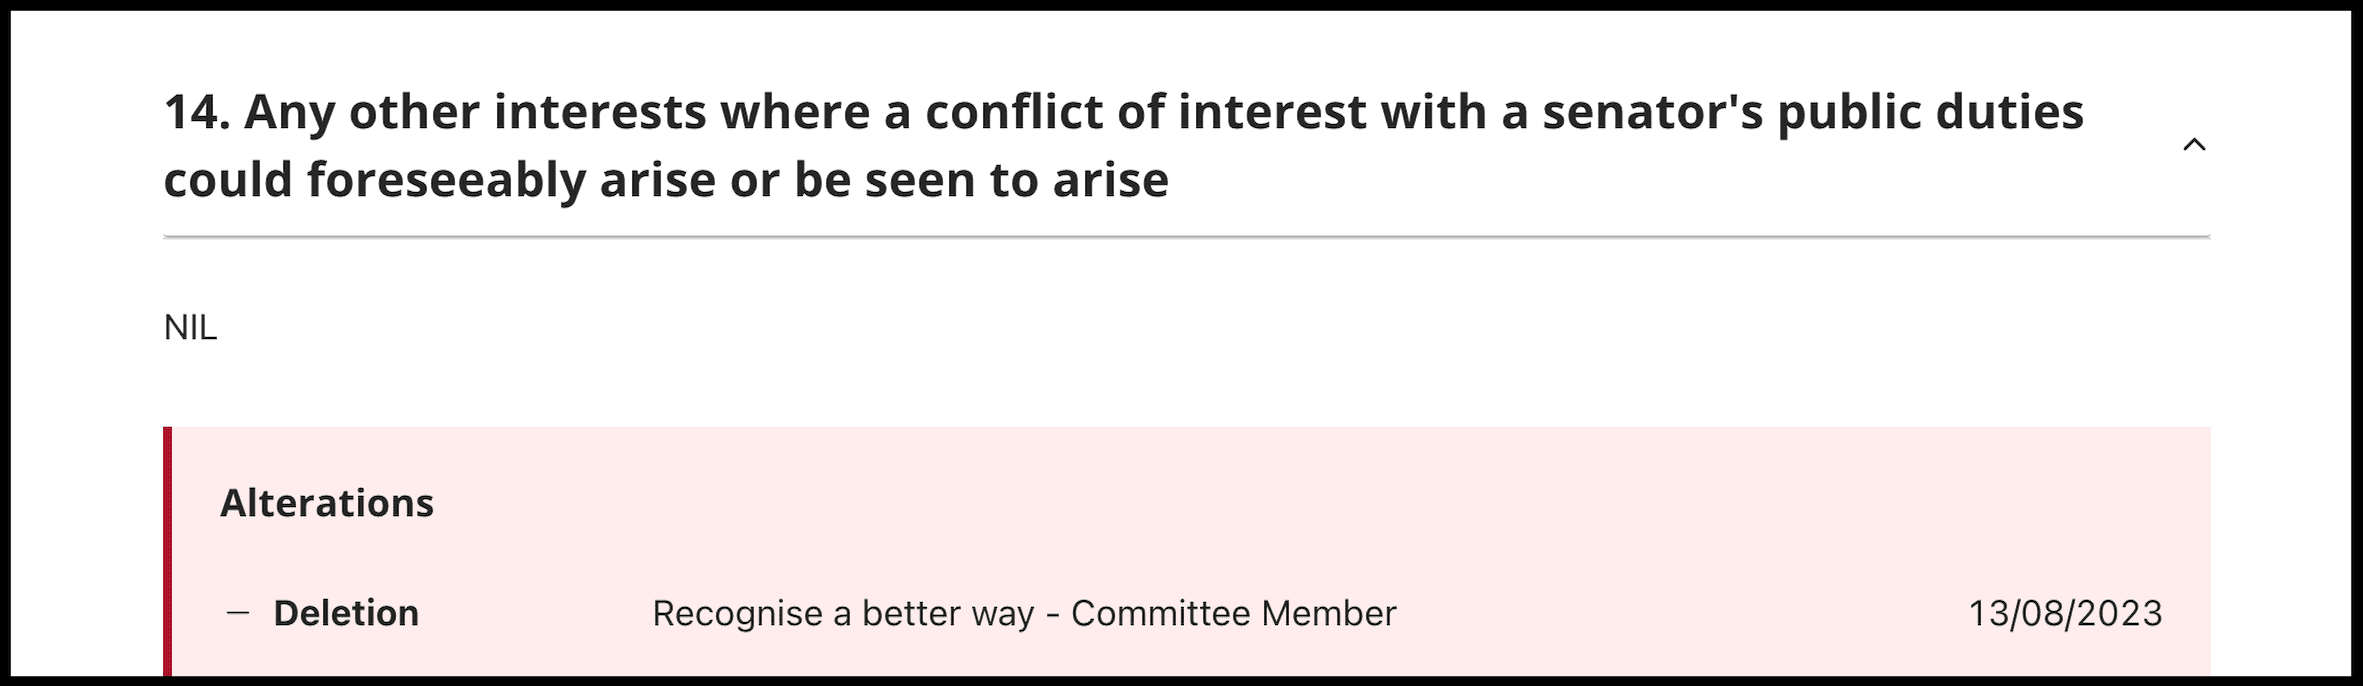The width and height of the screenshot is (2363, 686).
Task: Click the words 'Committee Member'
Action: 1233,613
